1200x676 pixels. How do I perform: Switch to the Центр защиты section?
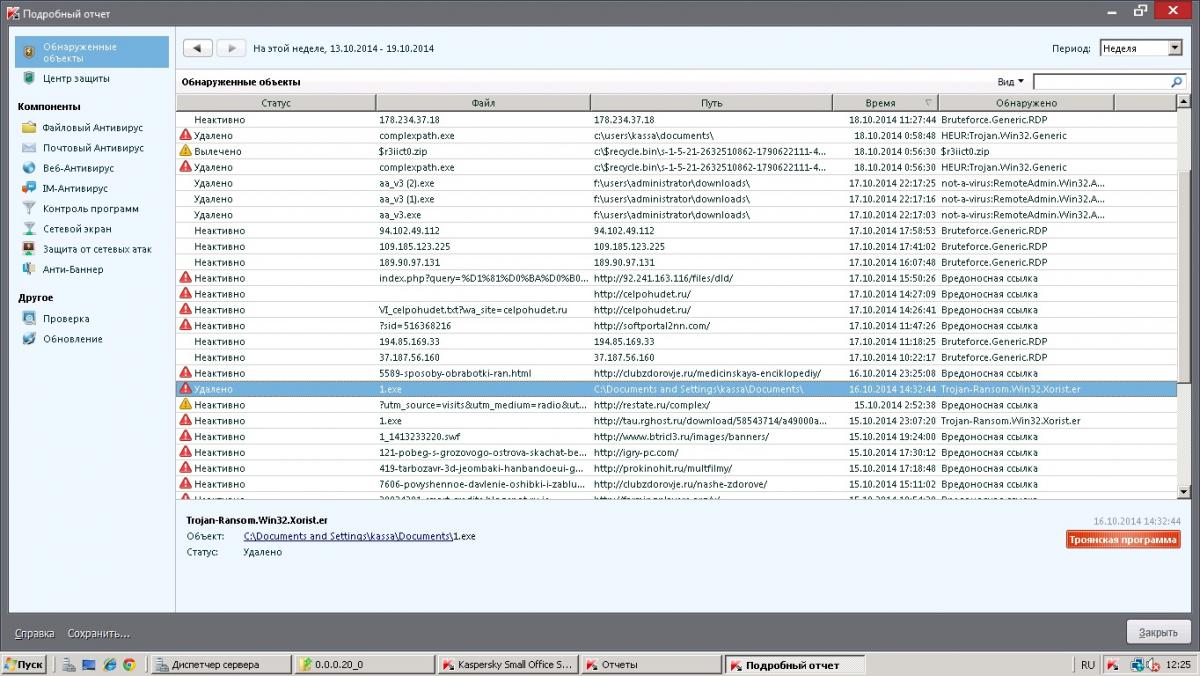click(x=76, y=78)
